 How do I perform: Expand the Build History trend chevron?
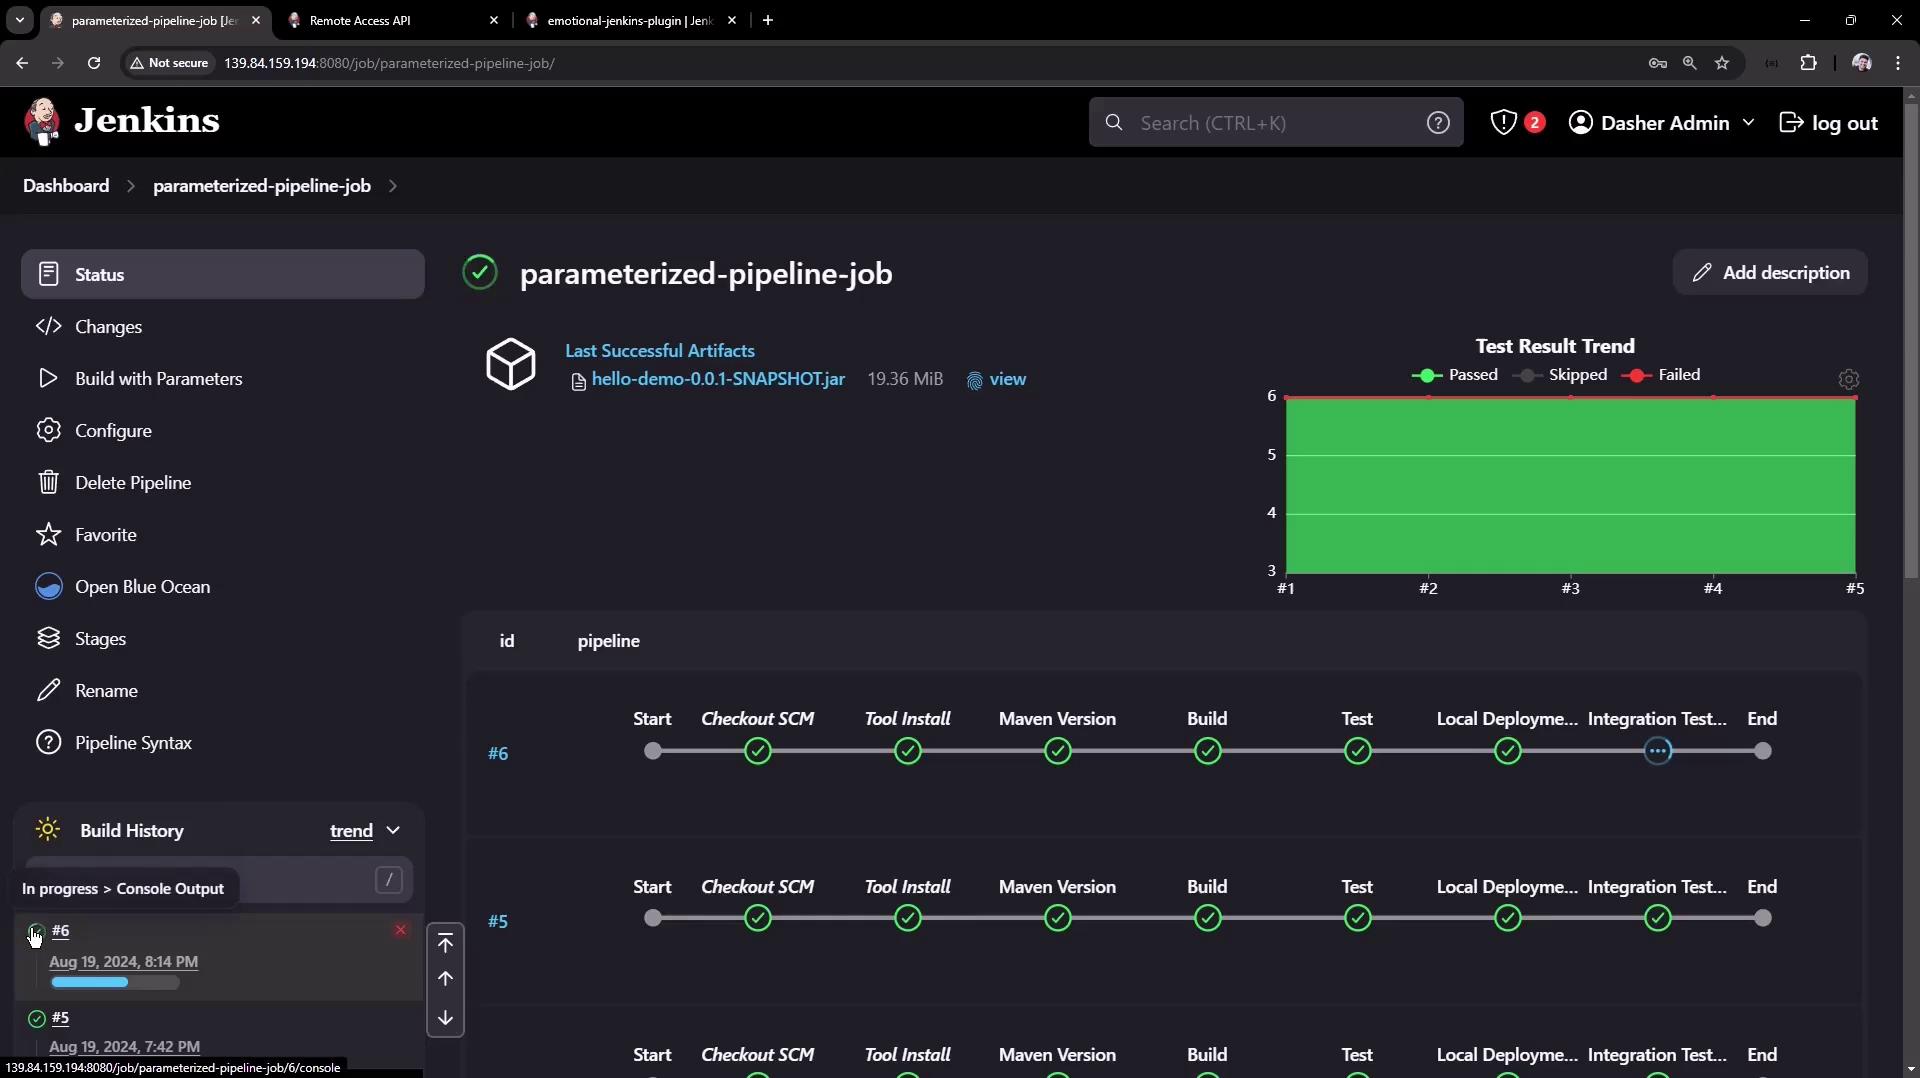(393, 831)
